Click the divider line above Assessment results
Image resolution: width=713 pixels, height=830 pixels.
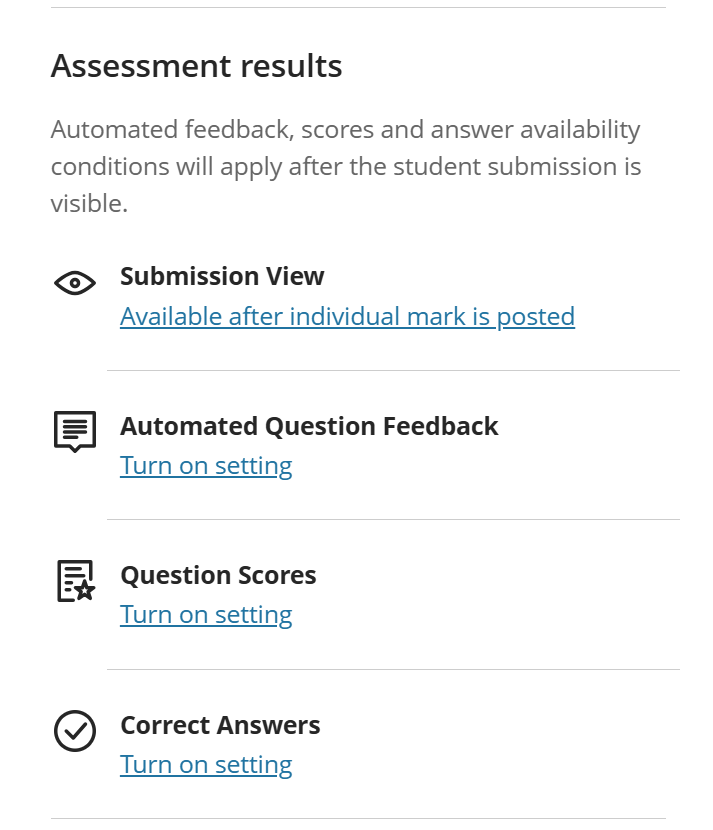click(x=357, y=8)
